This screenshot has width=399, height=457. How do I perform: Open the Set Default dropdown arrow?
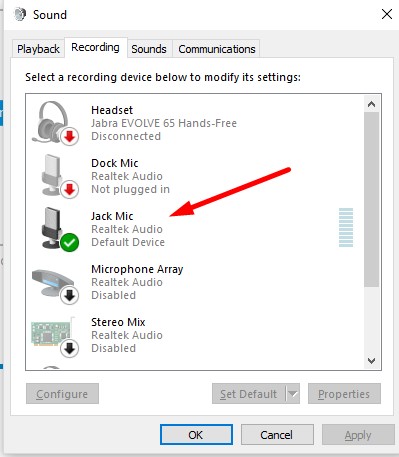[x=293, y=394]
